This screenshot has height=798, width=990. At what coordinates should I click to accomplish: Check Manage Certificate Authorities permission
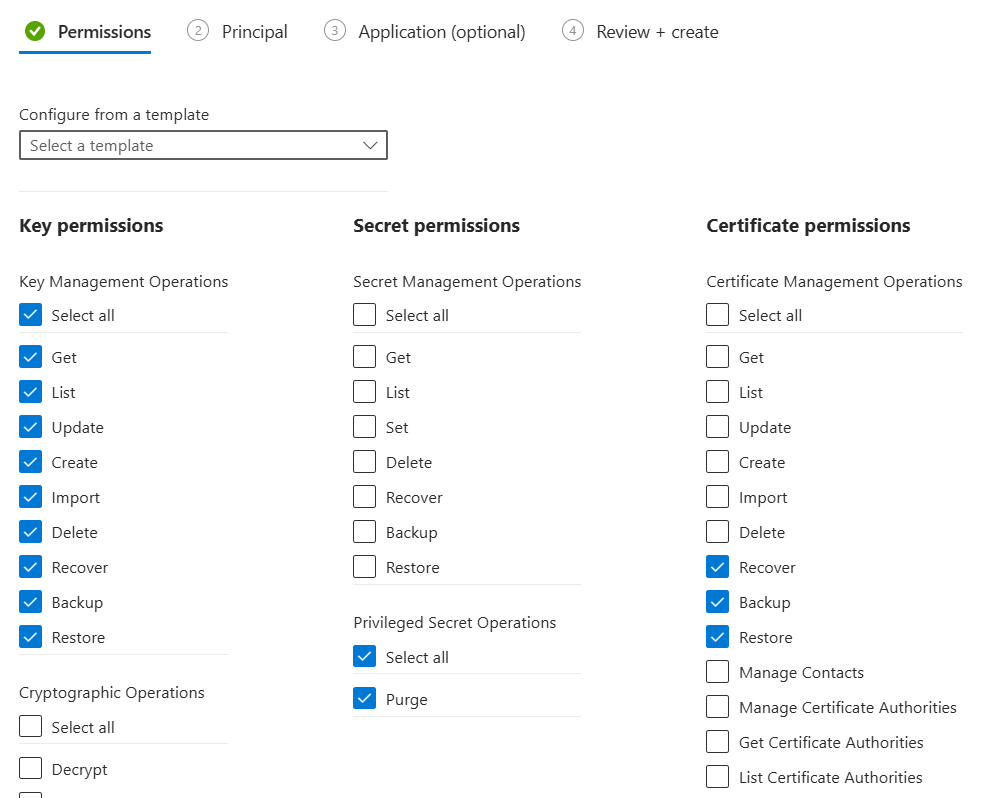click(718, 707)
